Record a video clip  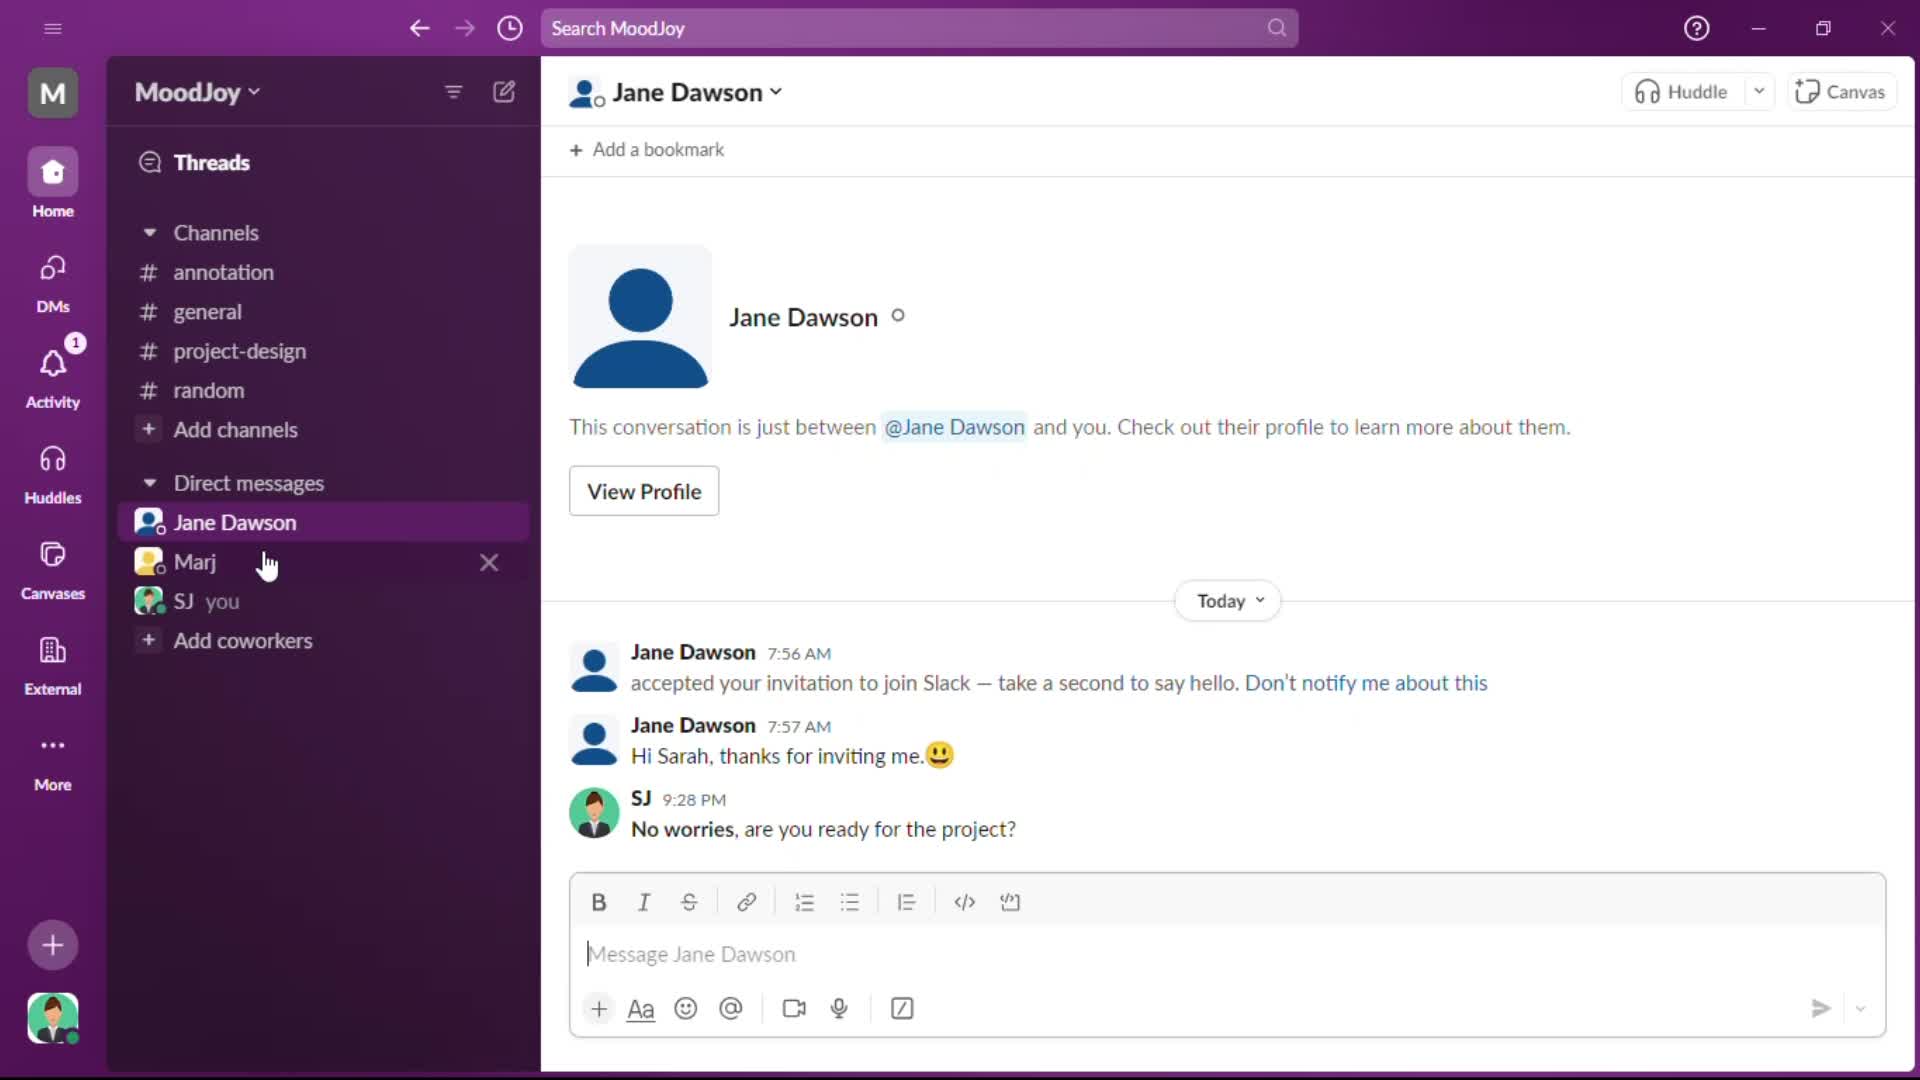tap(794, 1008)
